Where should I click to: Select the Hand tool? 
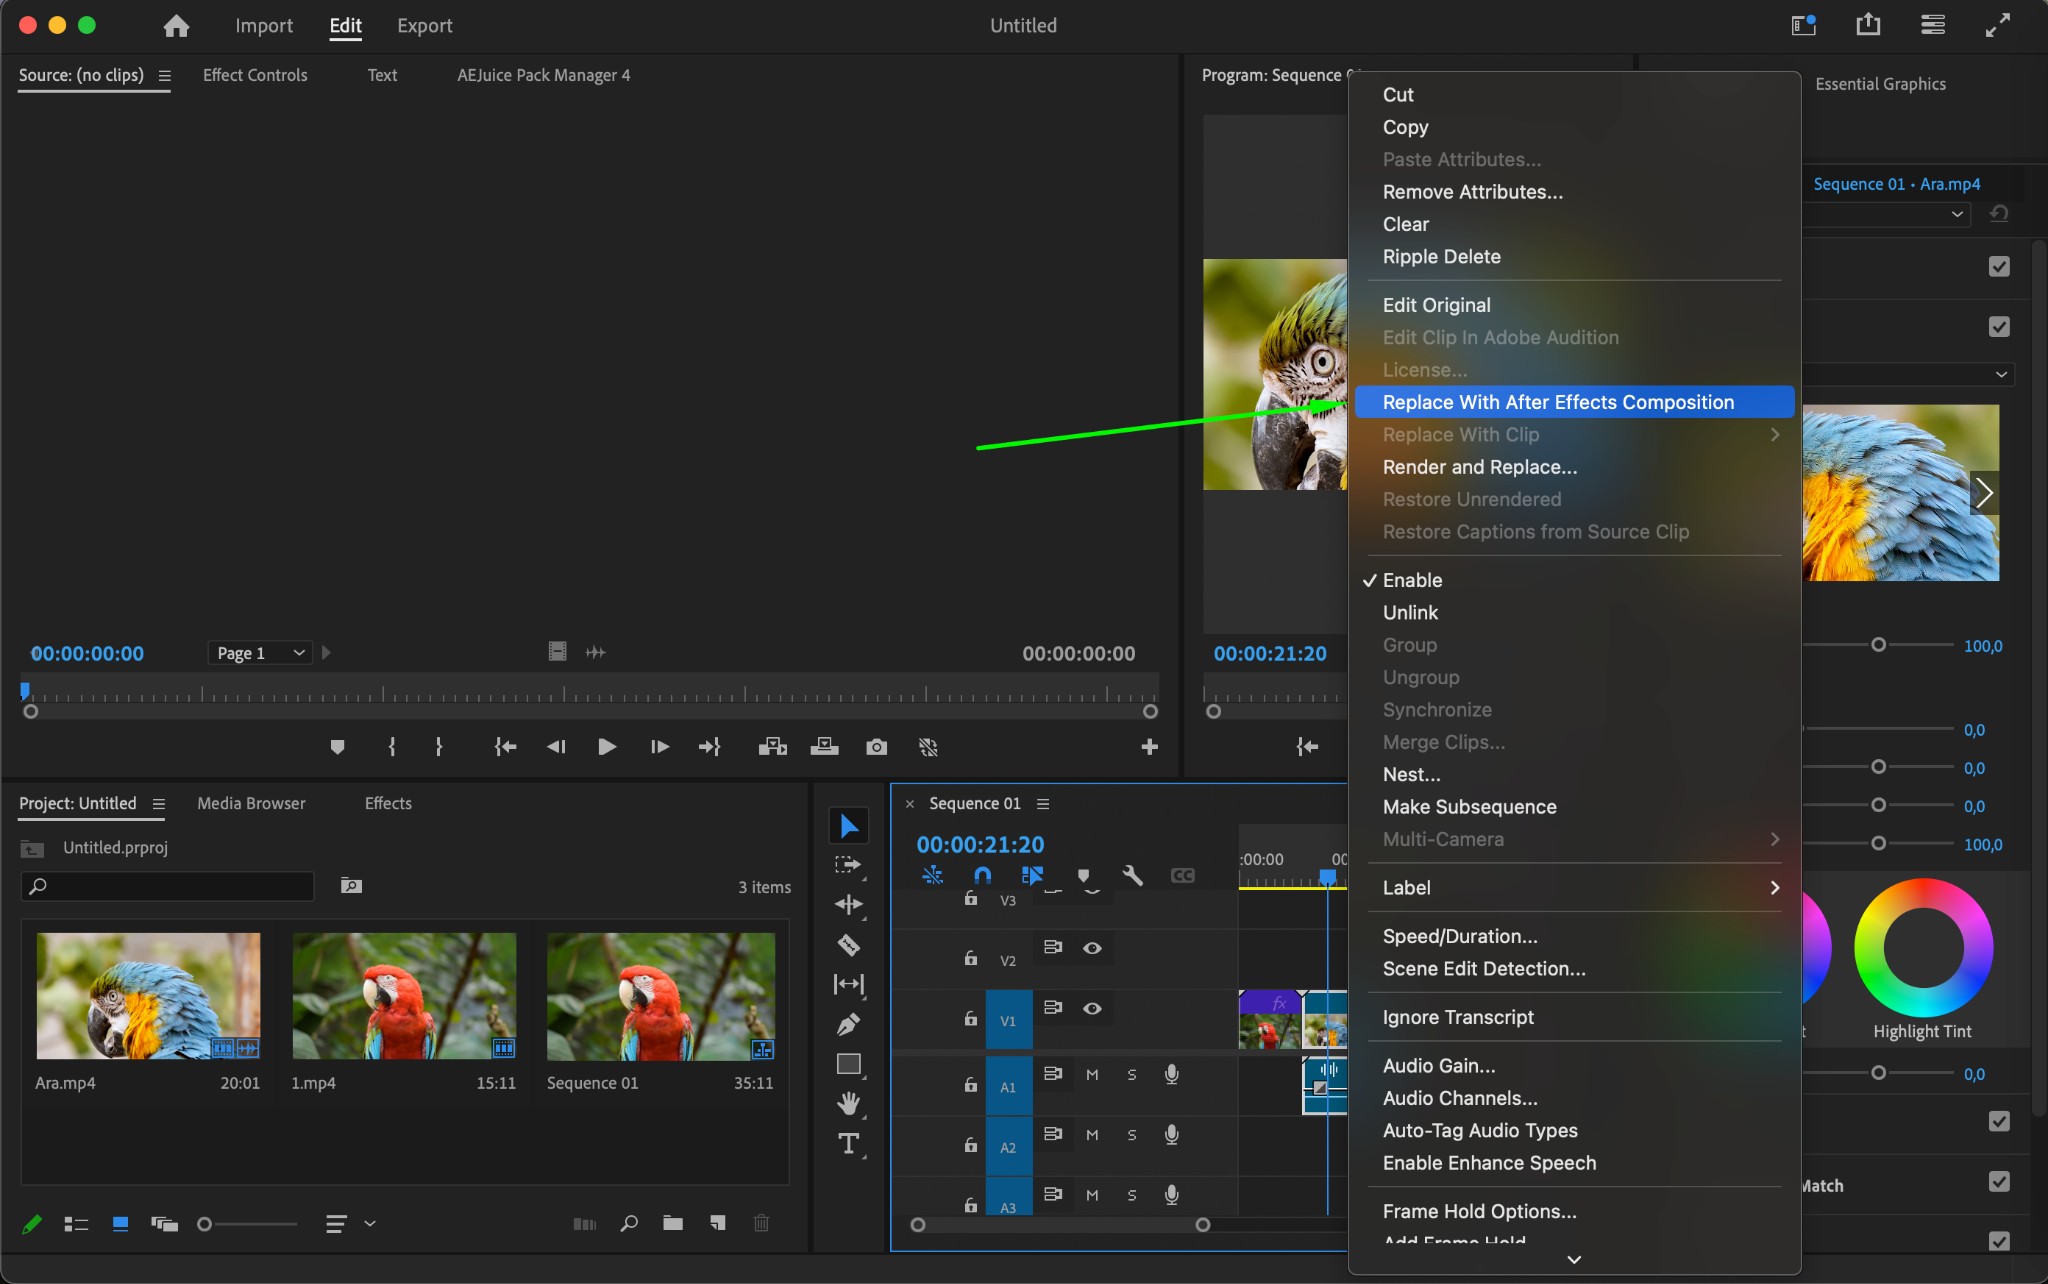click(x=848, y=1103)
